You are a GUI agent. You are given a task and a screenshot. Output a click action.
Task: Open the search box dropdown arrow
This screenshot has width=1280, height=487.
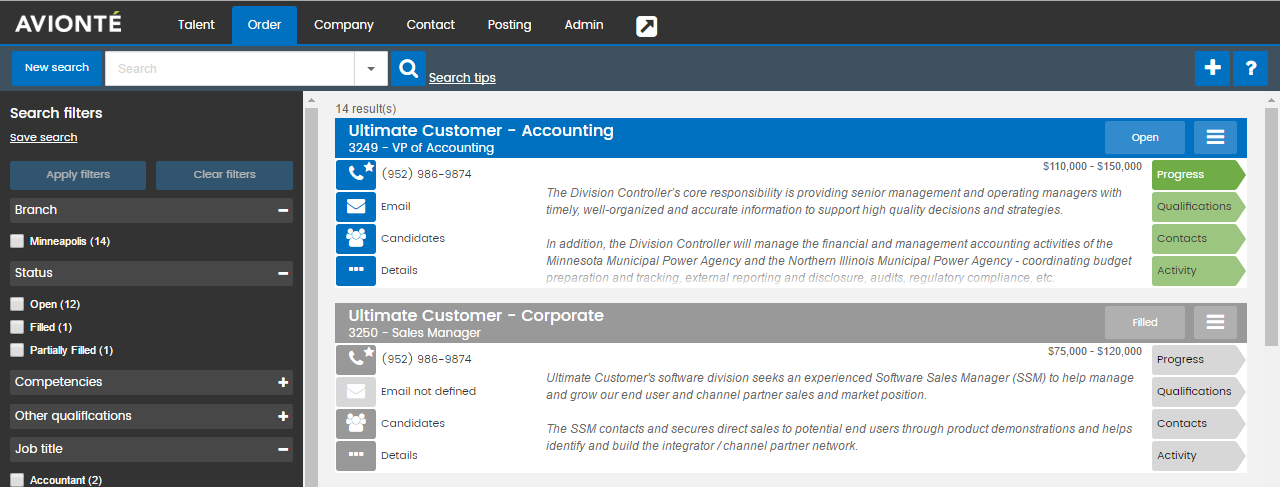[x=370, y=68]
